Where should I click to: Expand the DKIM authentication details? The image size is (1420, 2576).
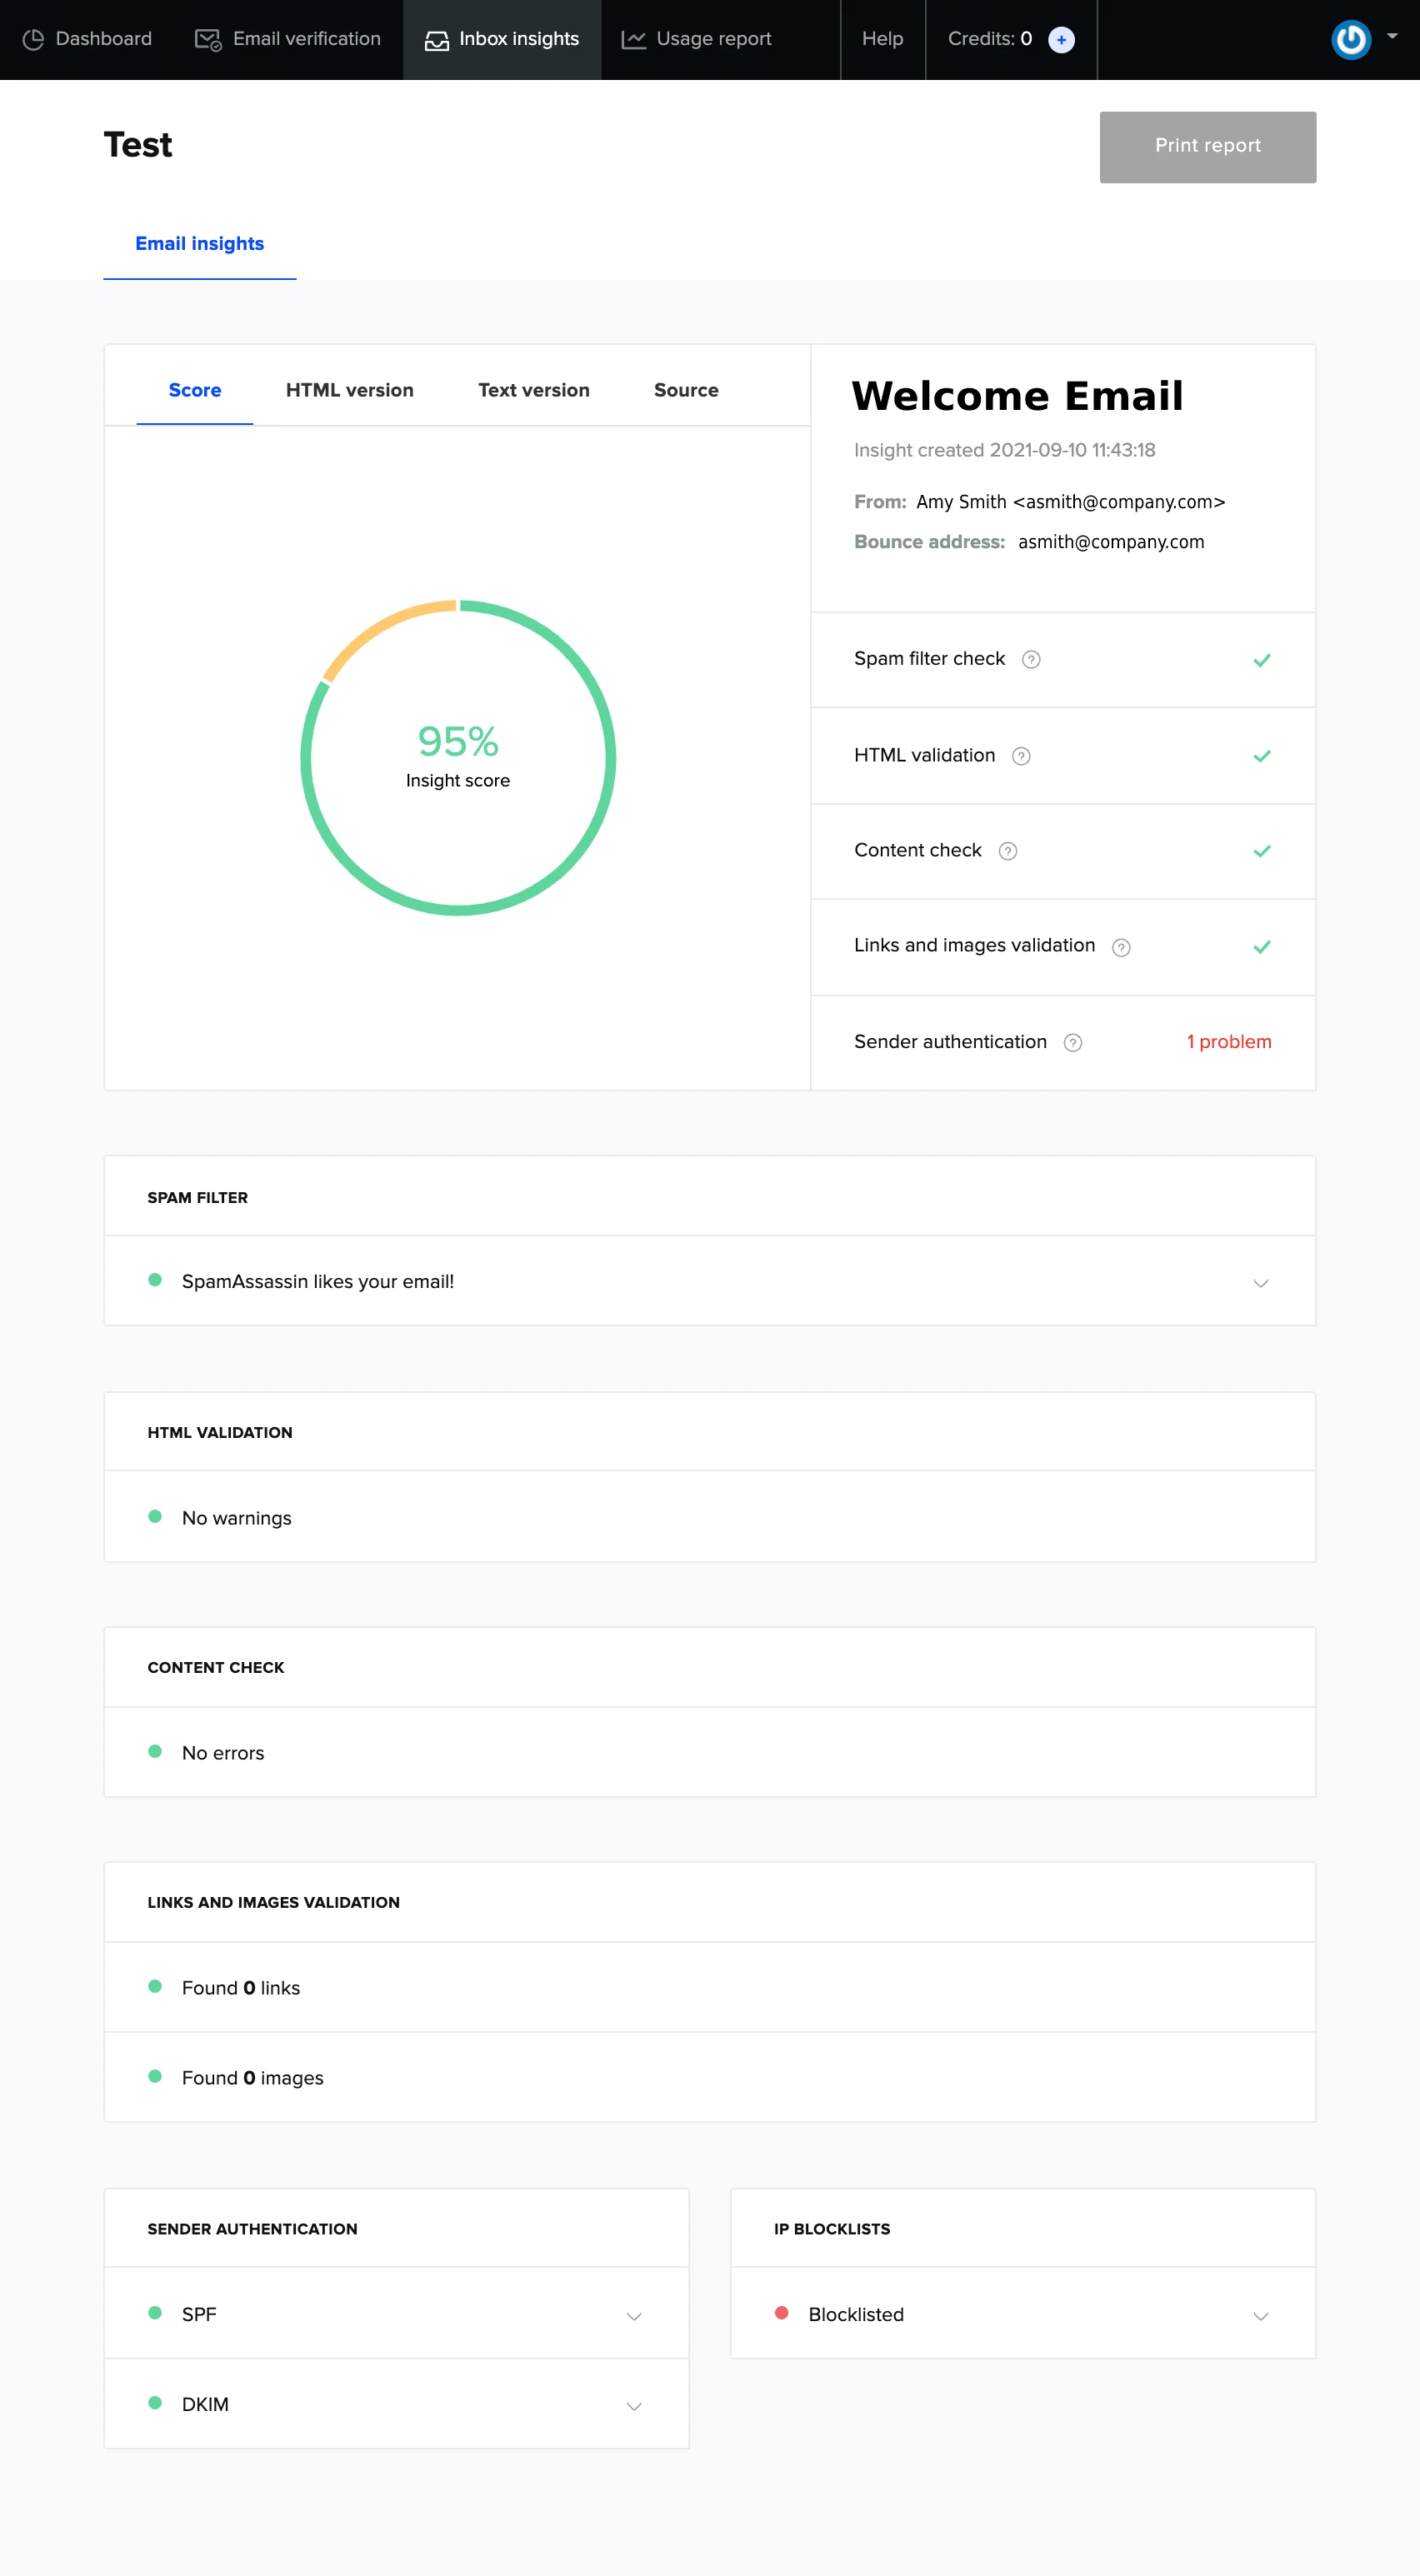[x=634, y=2406]
